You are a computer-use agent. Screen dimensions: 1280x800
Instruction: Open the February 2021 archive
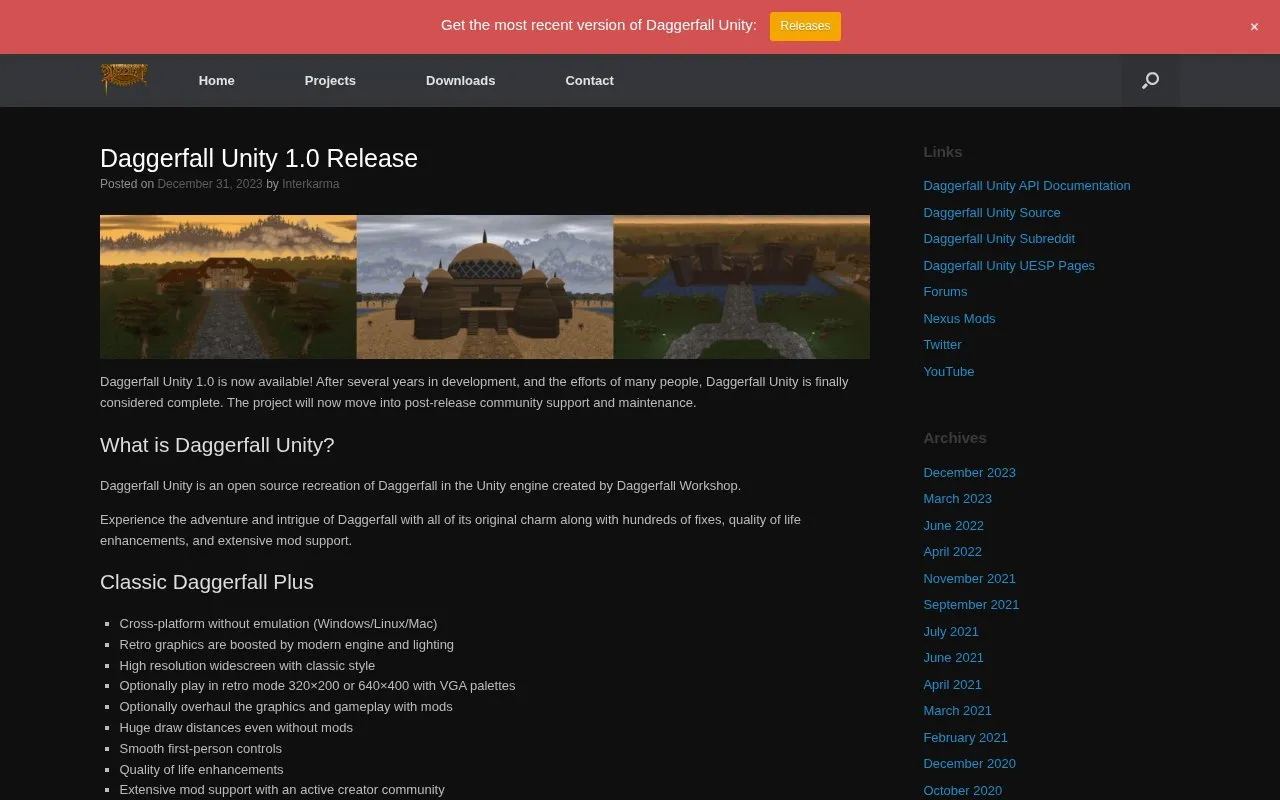pyautogui.click(x=965, y=737)
